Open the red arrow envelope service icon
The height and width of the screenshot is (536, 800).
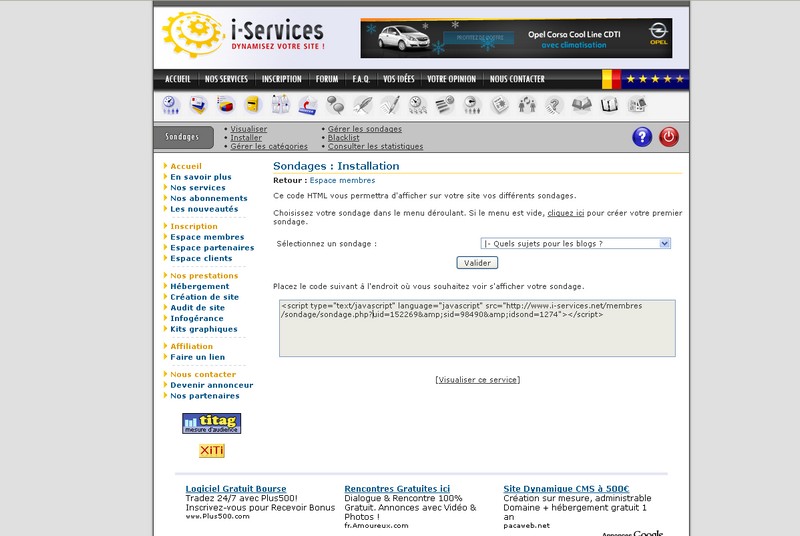308,105
